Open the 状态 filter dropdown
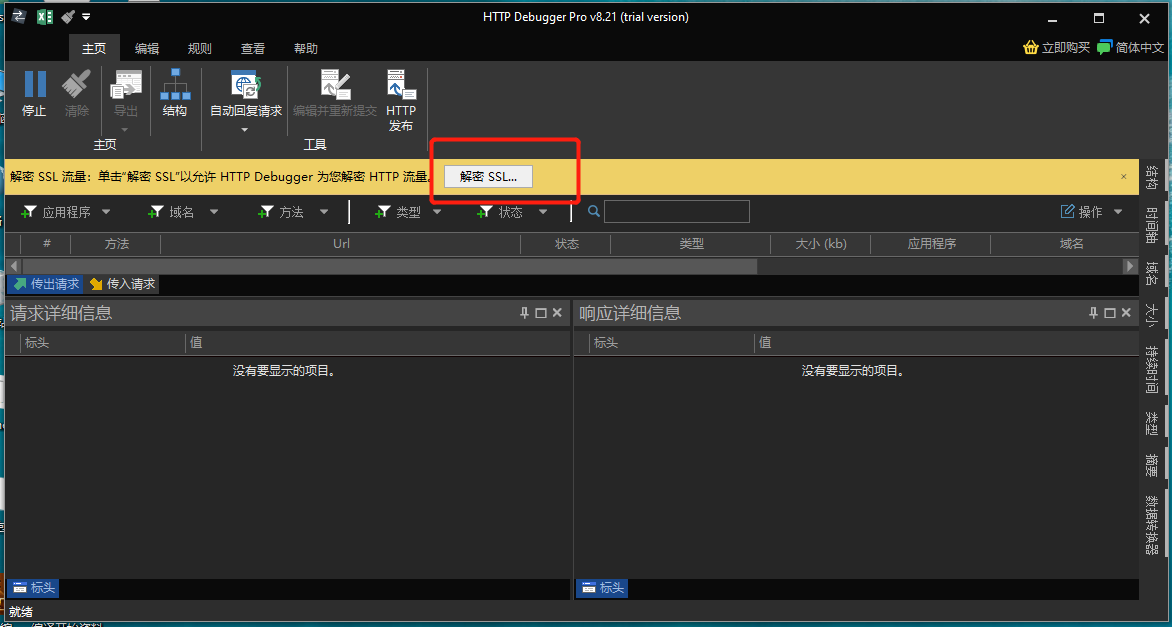This screenshot has width=1172, height=627. [x=543, y=212]
